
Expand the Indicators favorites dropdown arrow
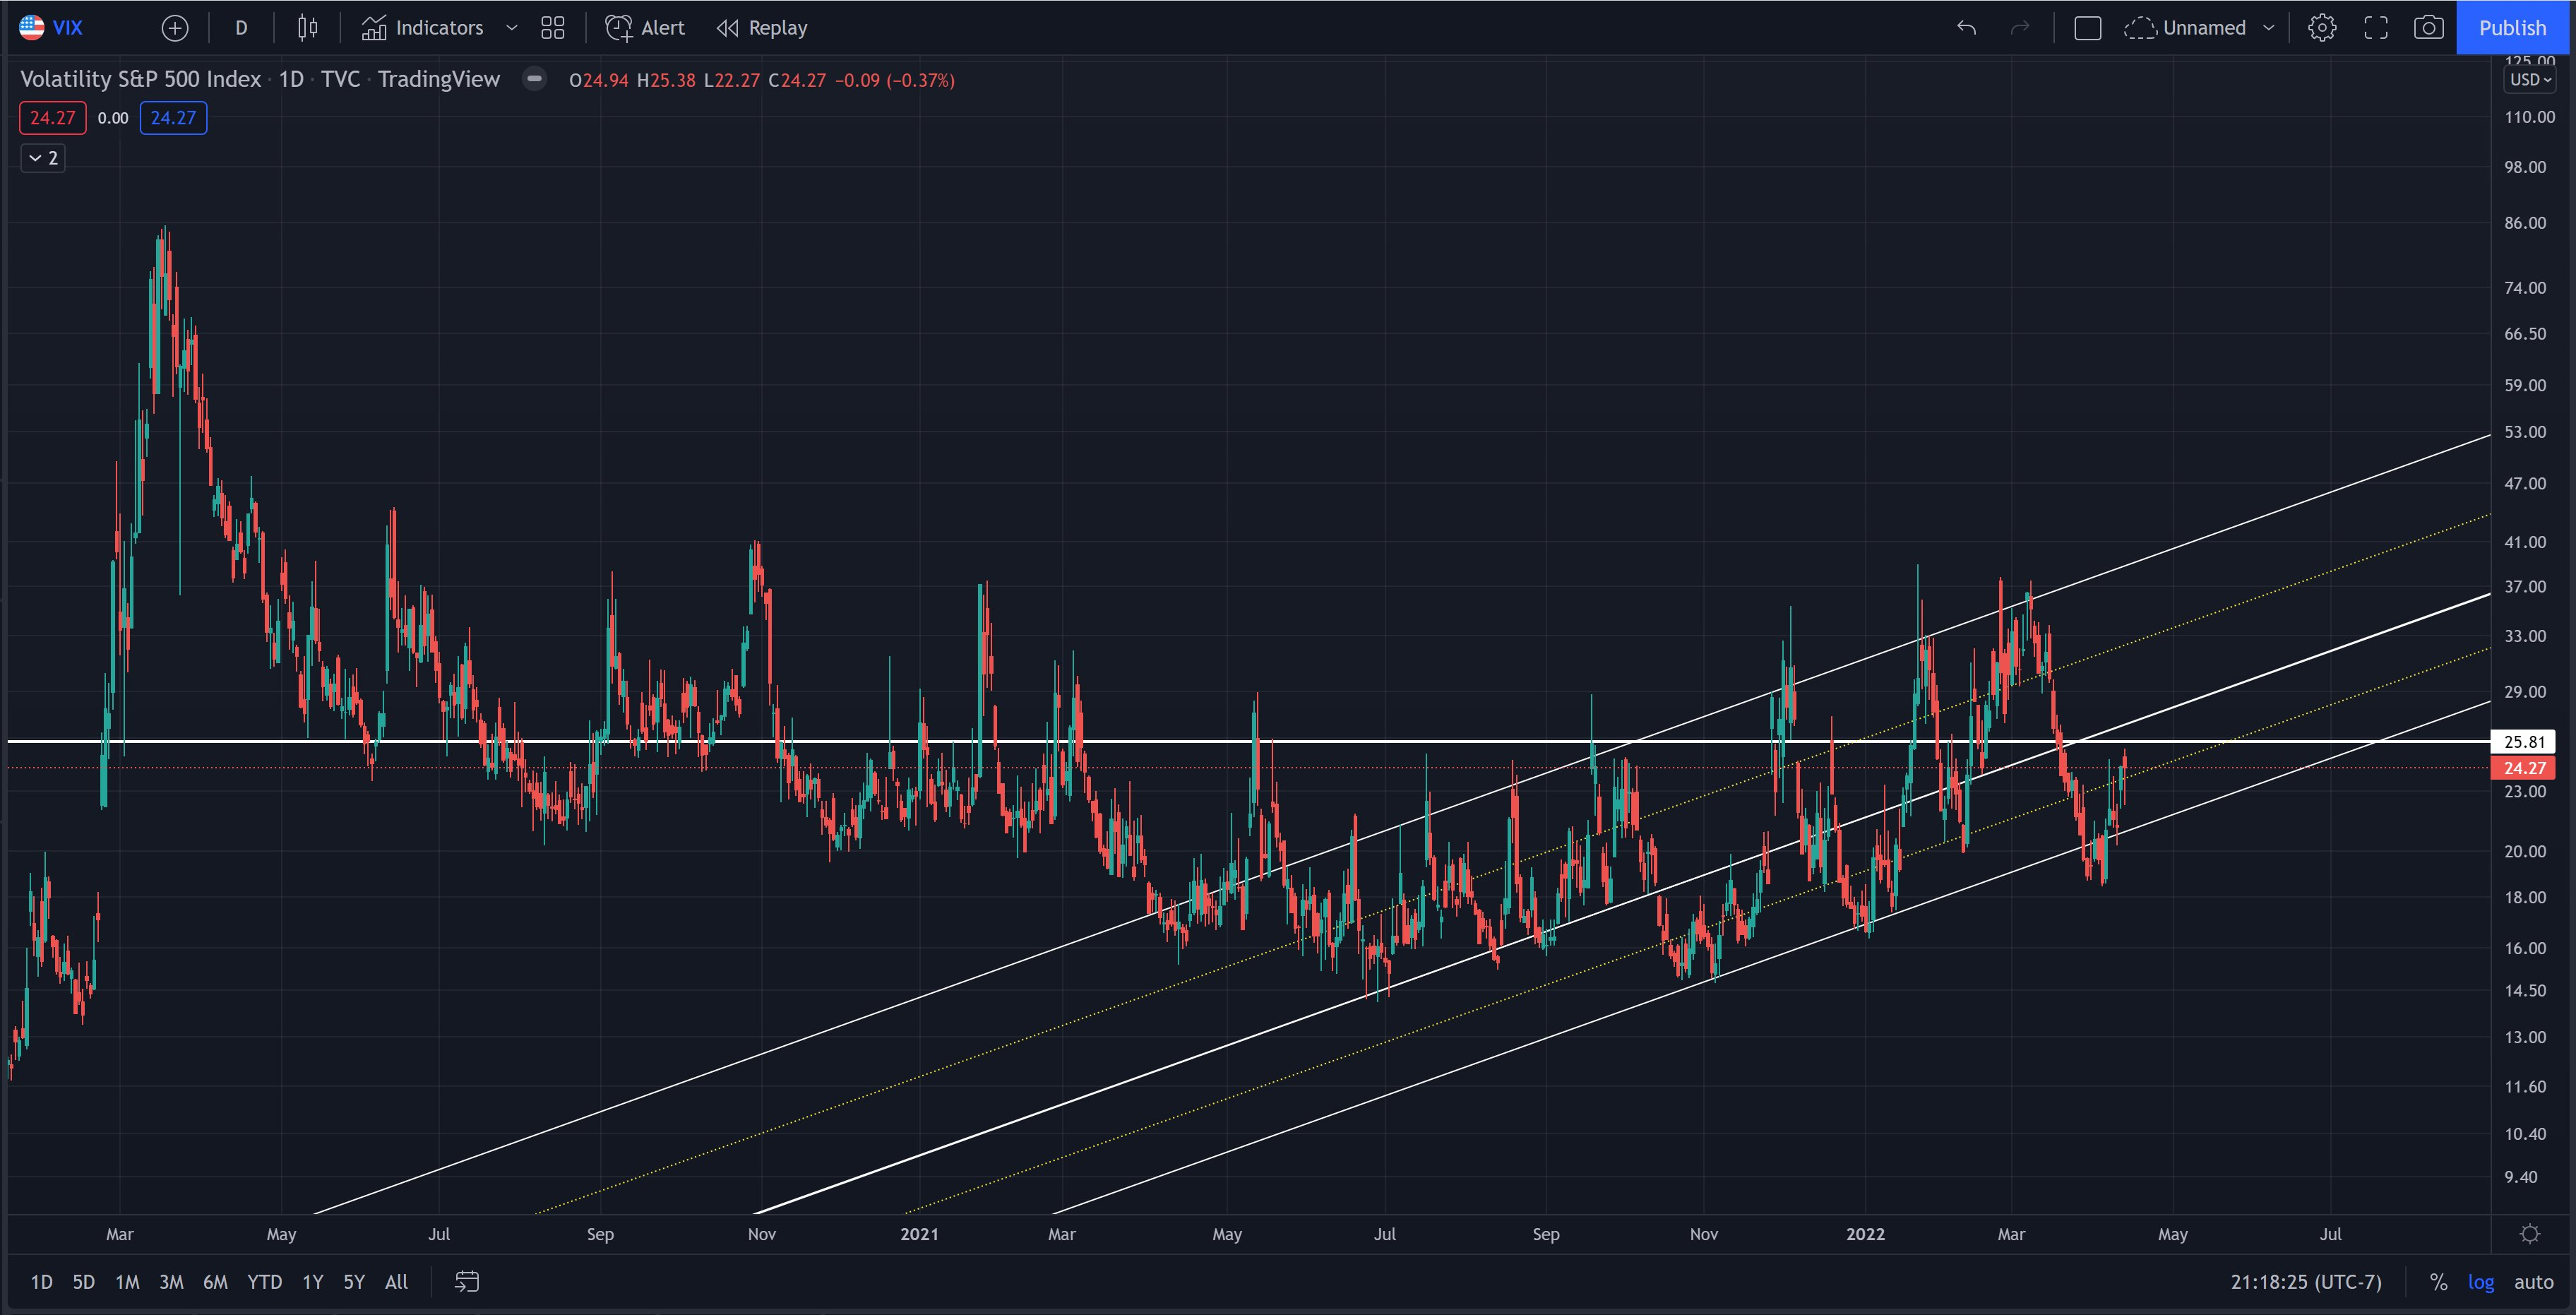click(x=512, y=28)
